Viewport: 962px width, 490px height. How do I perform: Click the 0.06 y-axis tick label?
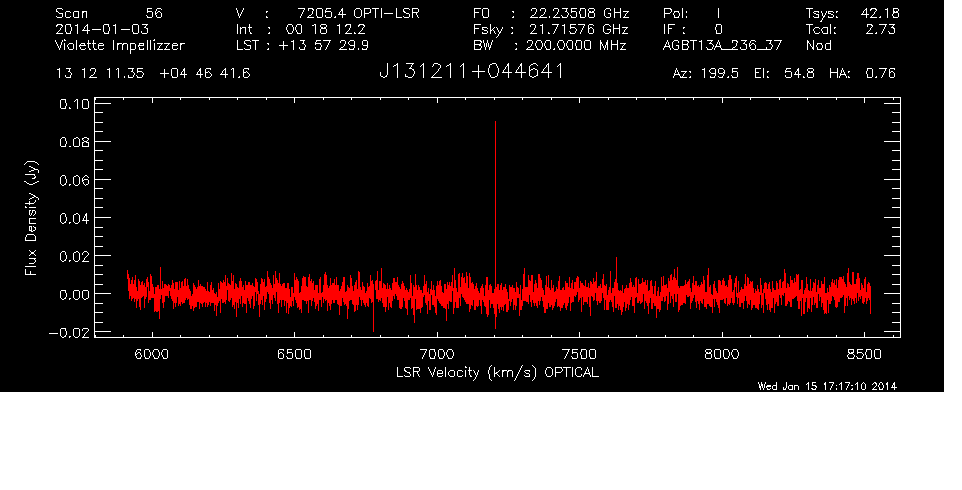click(74, 180)
